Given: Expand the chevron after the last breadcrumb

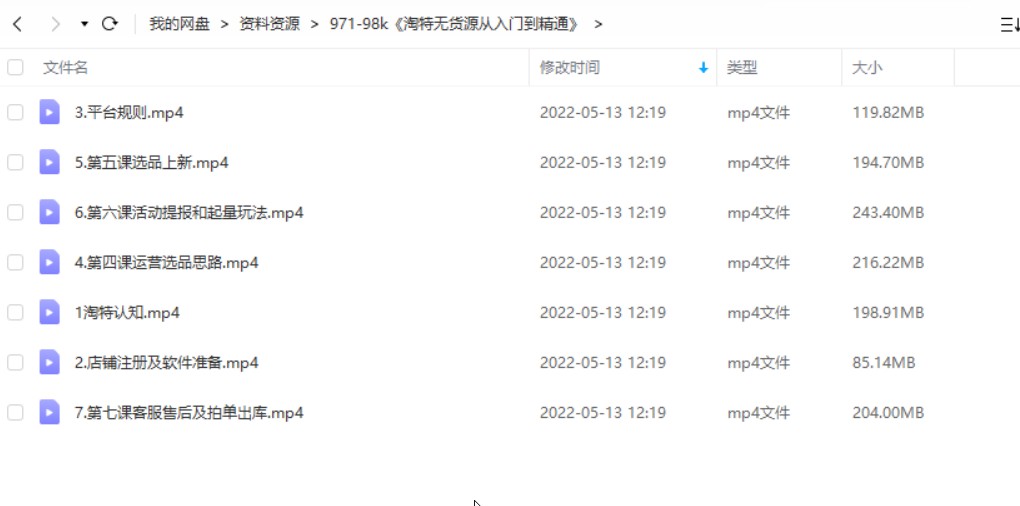Looking at the screenshot, I should (x=598, y=25).
